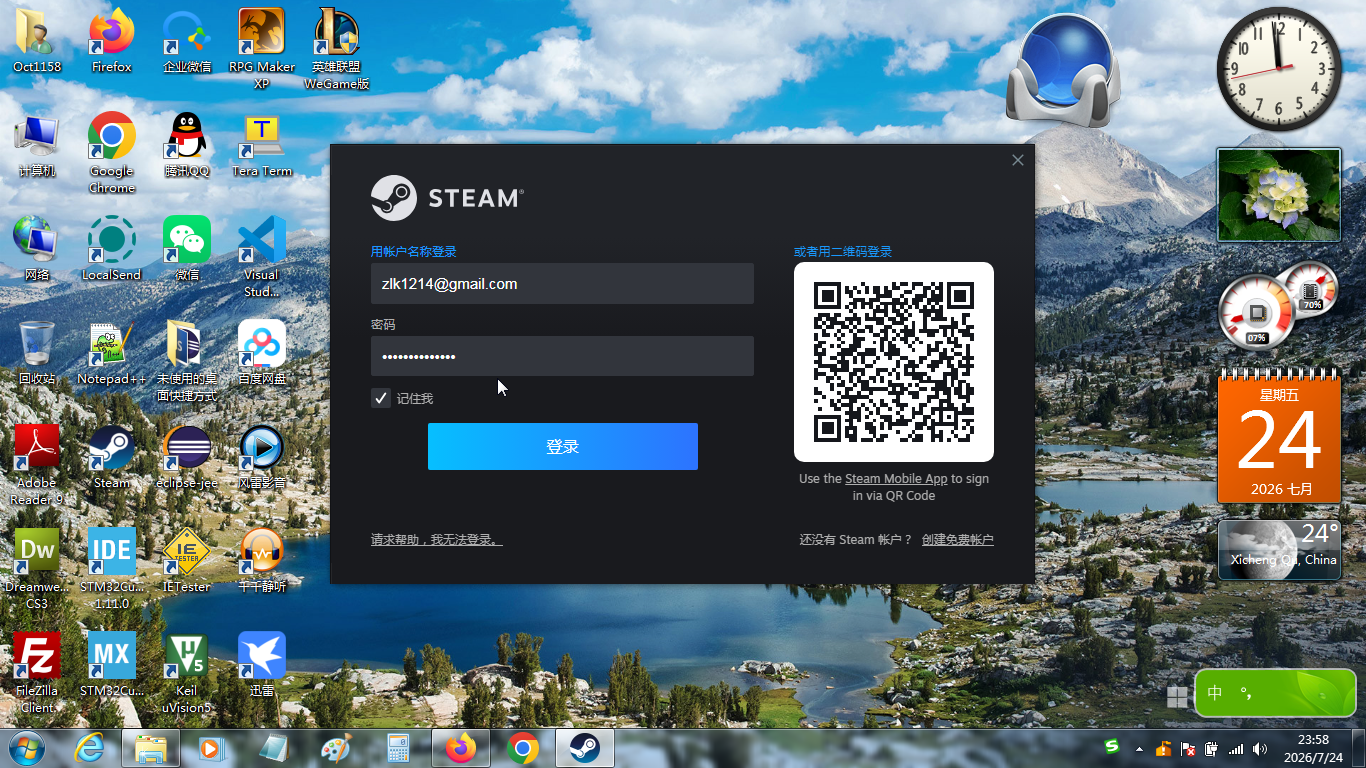Select the 风雷影音 desktop shortcut
The width and height of the screenshot is (1366, 768).
(x=262, y=458)
